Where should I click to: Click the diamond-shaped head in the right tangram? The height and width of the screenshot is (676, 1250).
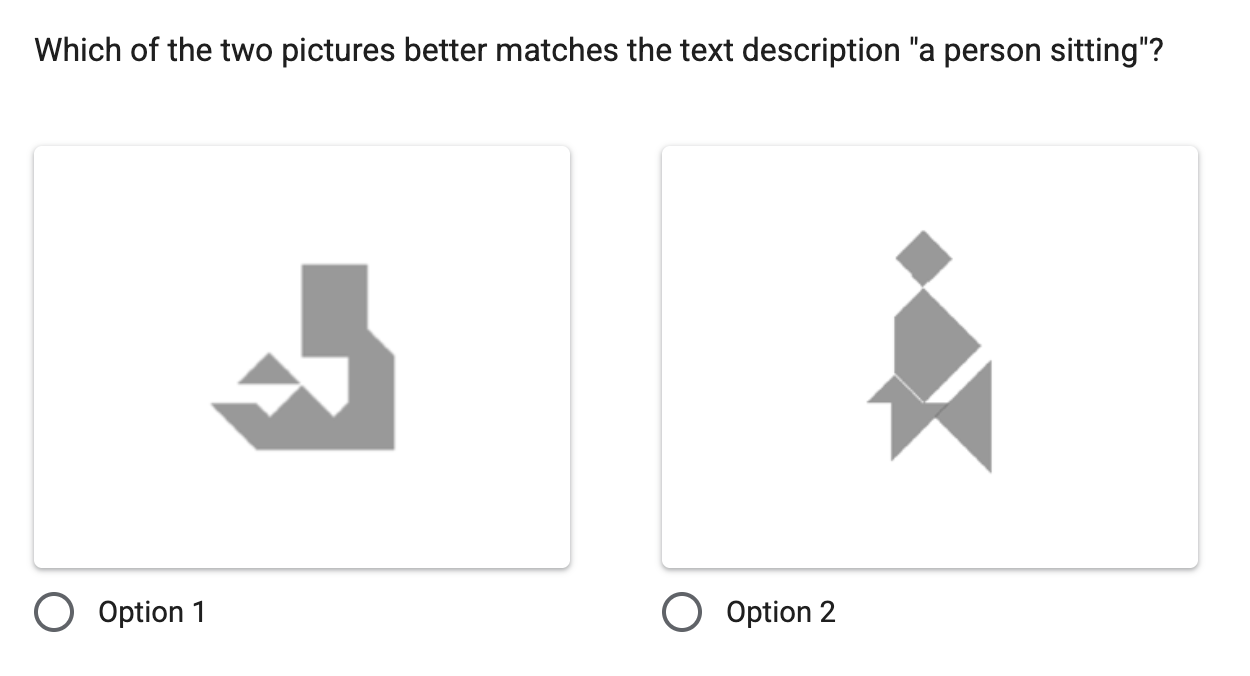point(922,256)
